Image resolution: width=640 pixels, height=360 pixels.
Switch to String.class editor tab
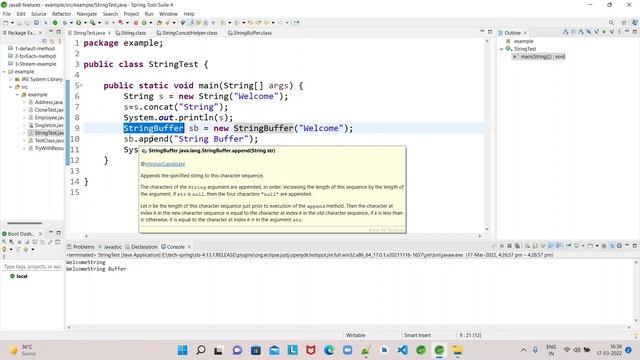[x=131, y=33]
